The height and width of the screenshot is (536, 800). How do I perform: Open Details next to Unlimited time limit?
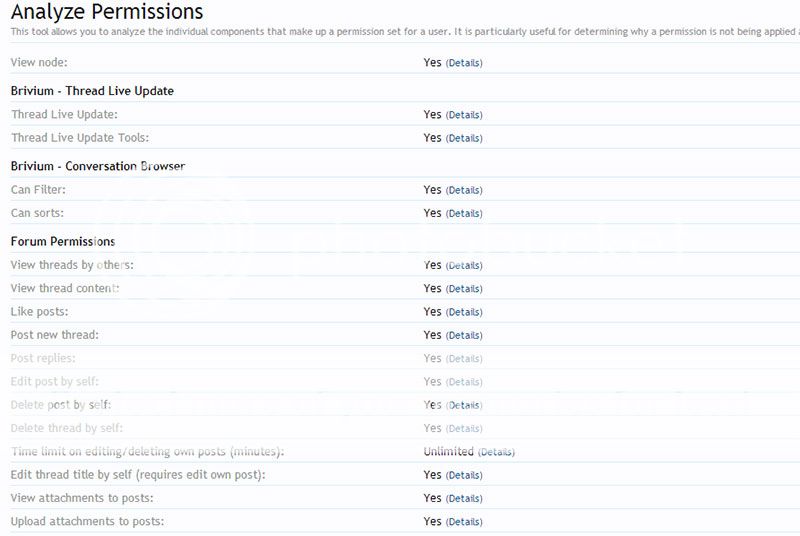[496, 452]
